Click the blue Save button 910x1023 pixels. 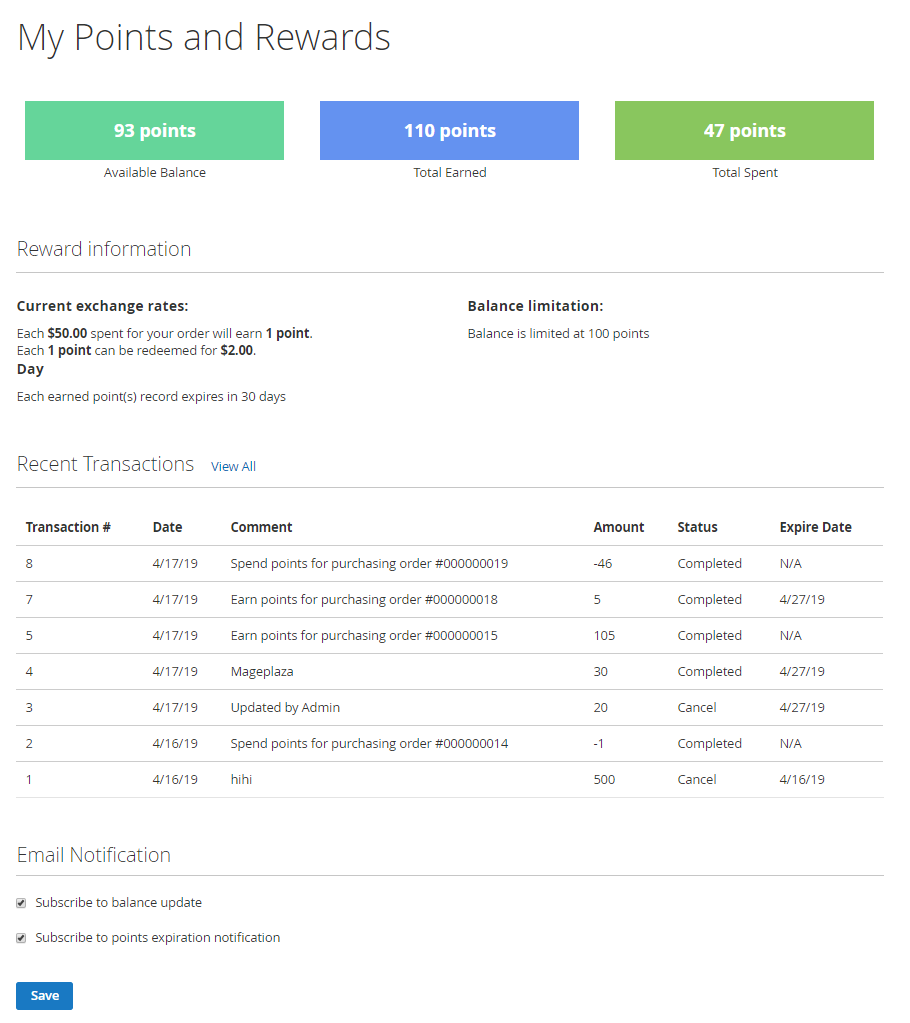click(44, 996)
